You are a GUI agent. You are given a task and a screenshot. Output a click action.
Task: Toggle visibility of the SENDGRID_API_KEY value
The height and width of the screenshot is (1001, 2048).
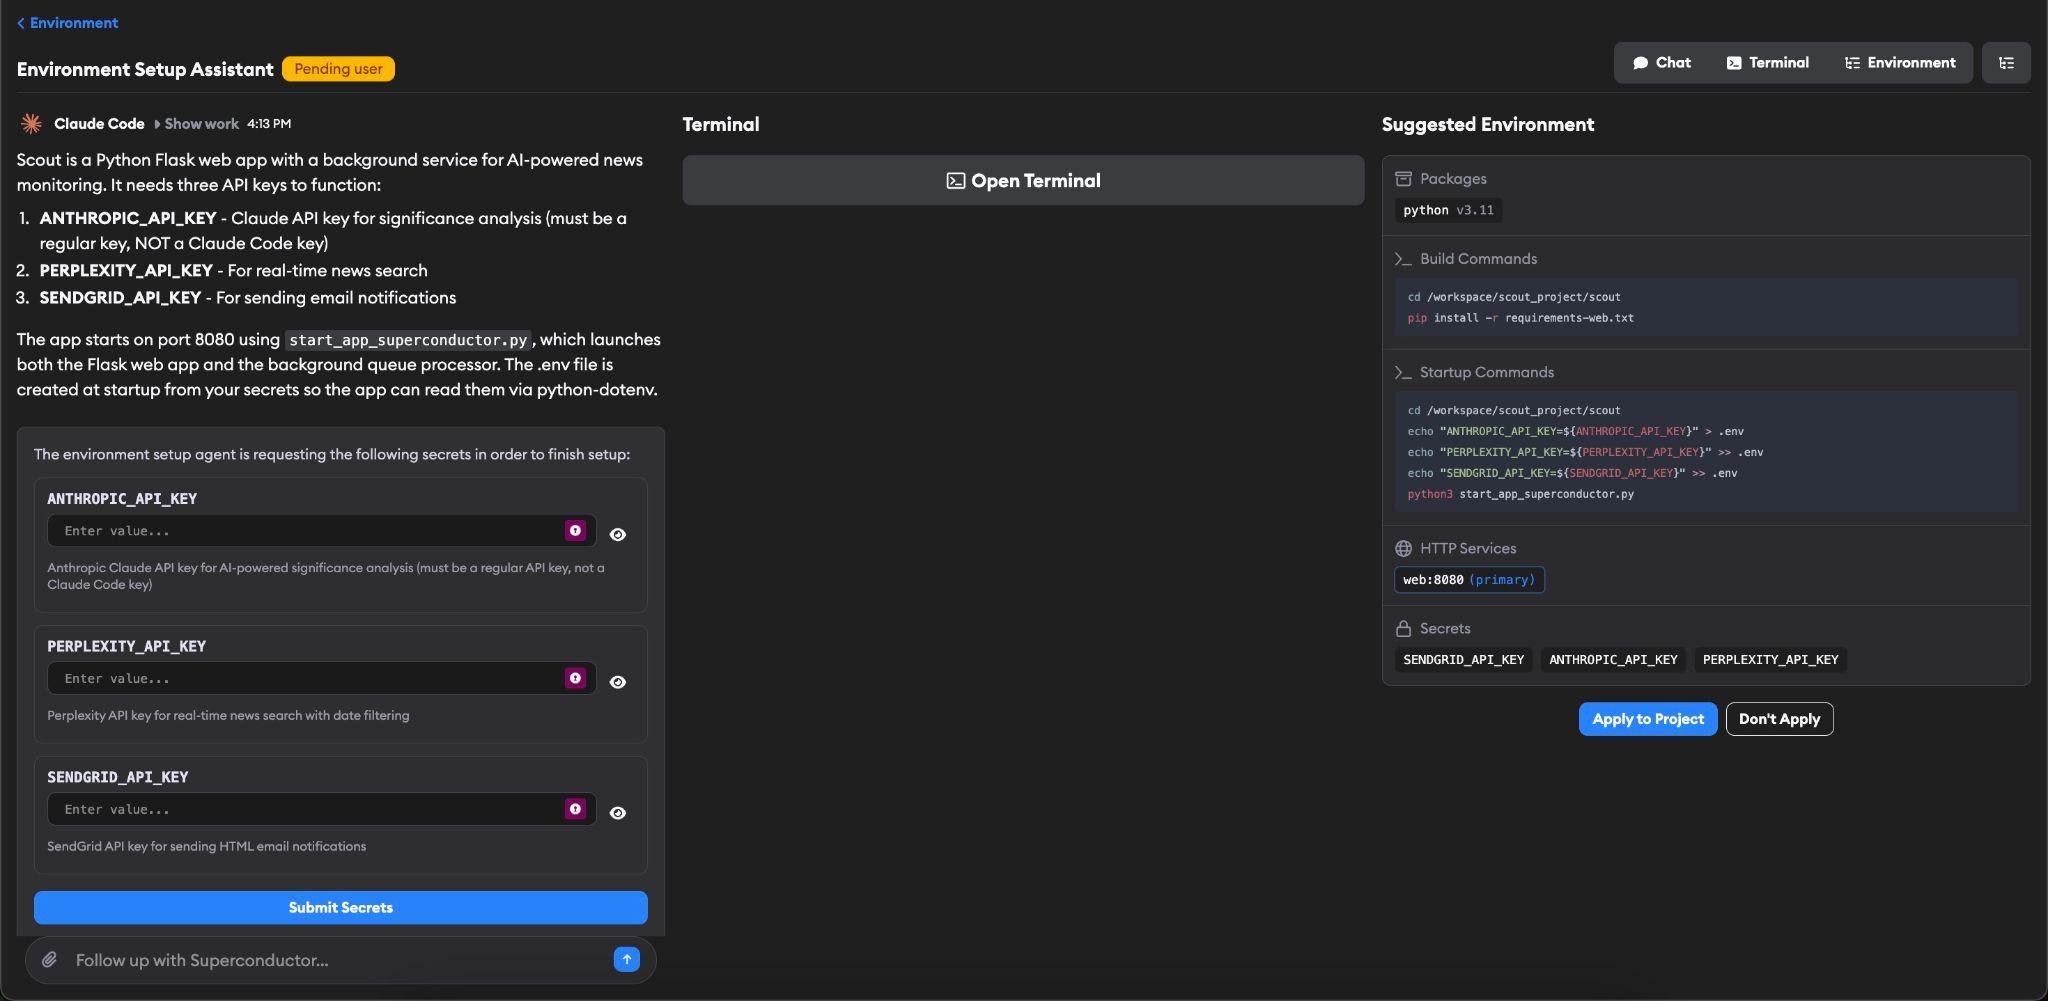(x=618, y=812)
